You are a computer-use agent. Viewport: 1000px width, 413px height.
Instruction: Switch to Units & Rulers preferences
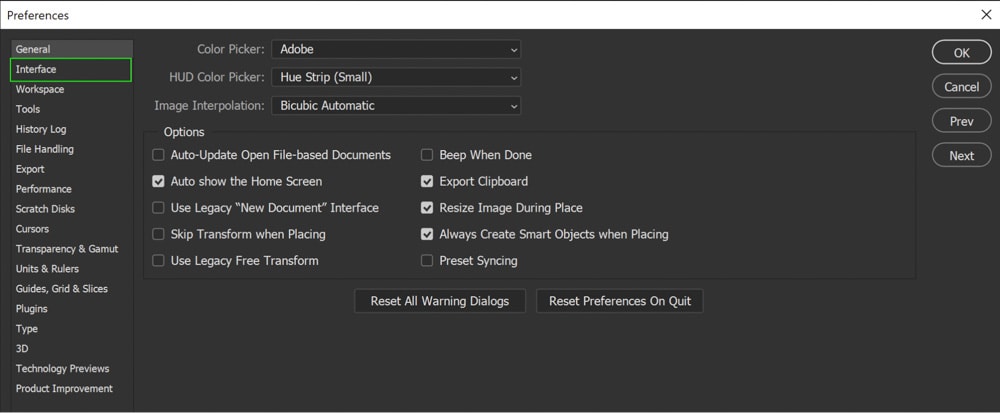tap(71, 268)
